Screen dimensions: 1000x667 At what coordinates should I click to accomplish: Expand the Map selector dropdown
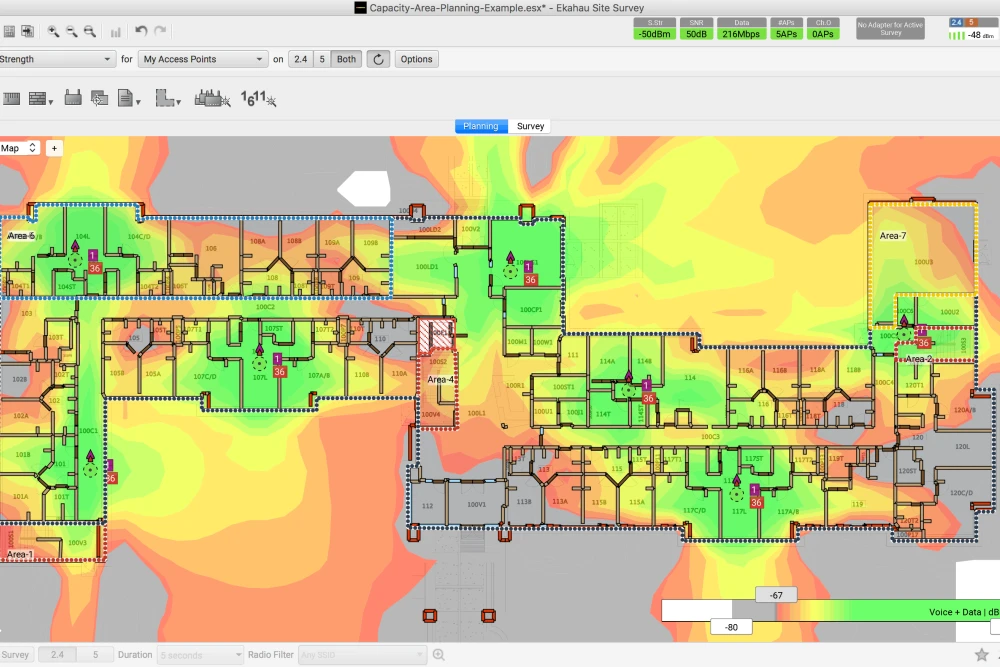pyautogui.click(x=19, y=148)
